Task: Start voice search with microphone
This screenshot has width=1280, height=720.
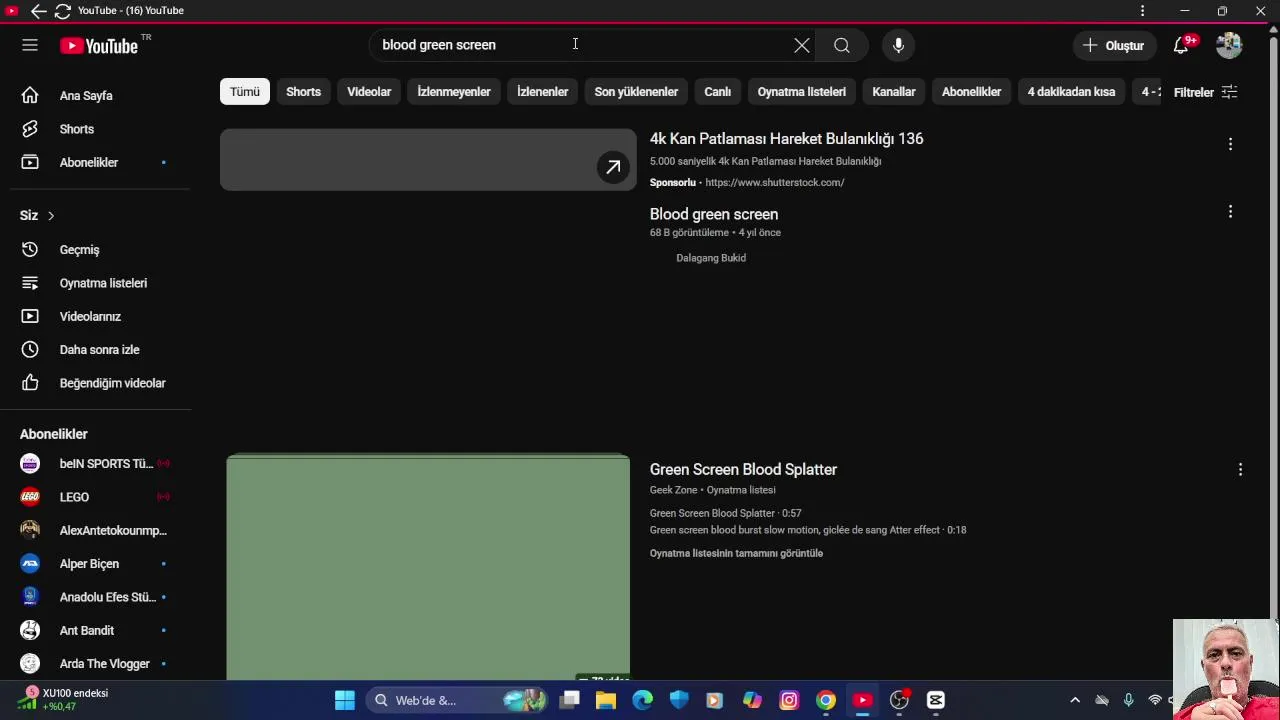Action: 898,45
